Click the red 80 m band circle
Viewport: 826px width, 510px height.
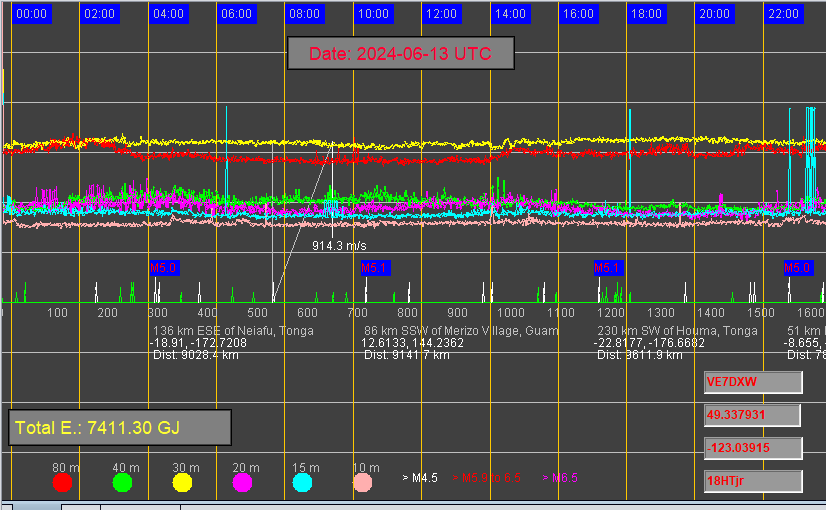(x=62, y=483)
